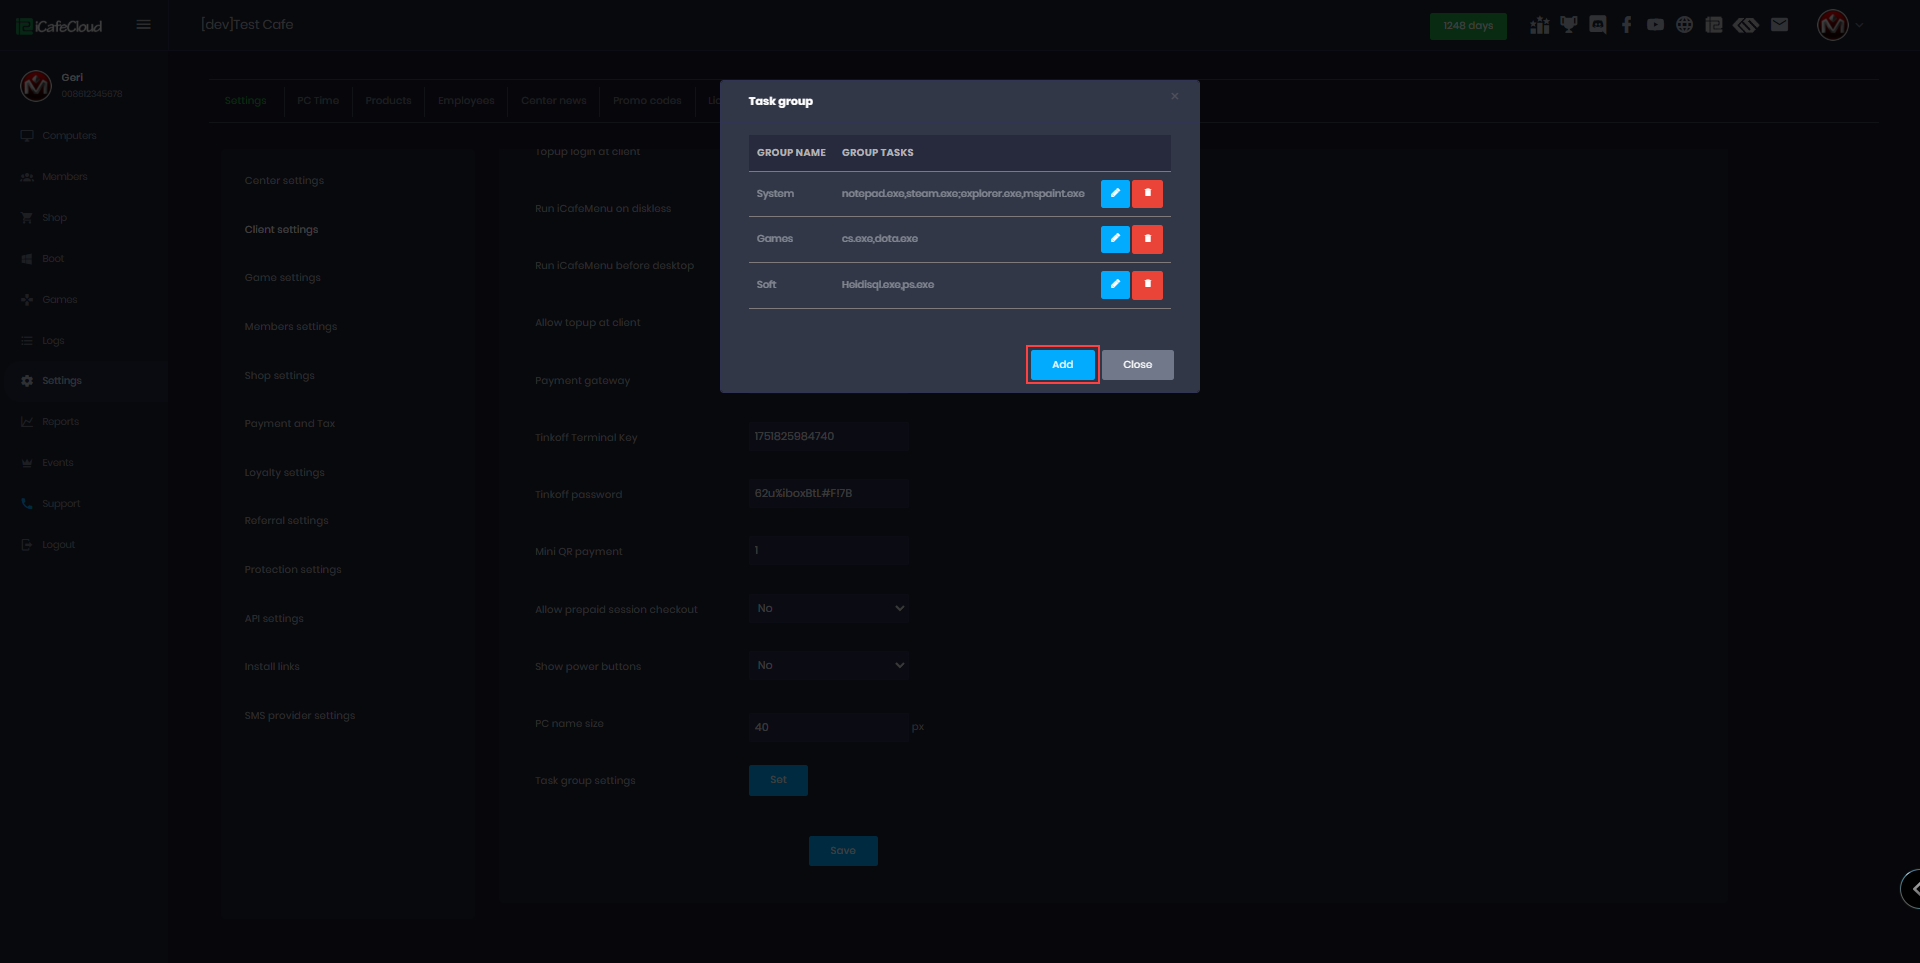Switch to the Promo codes tab

pos(647,101)
